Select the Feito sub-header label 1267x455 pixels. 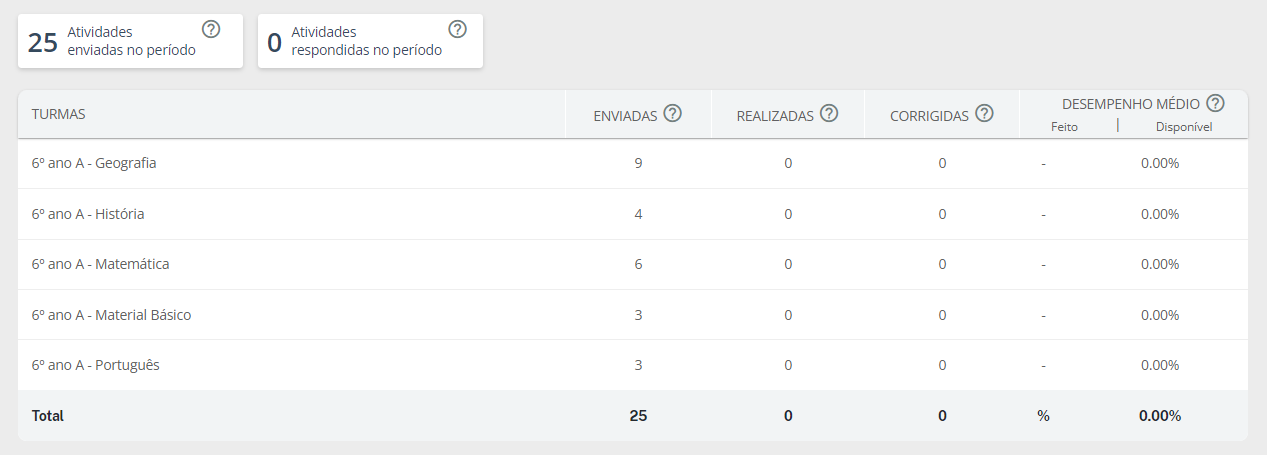[1064, 127]
